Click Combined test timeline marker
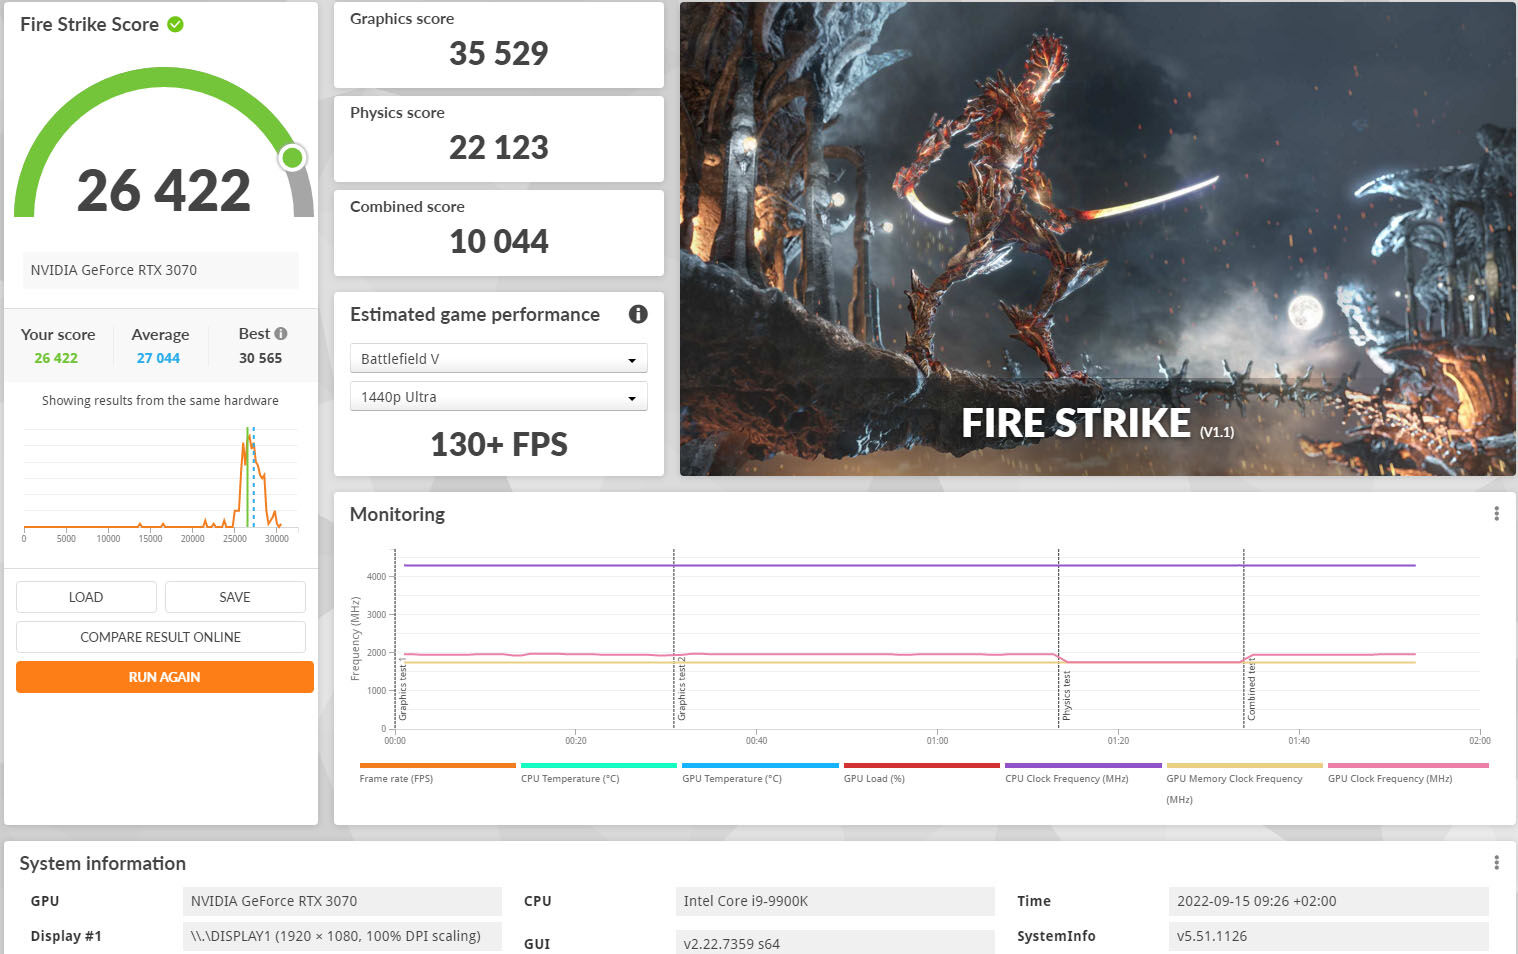This screenshot has width=1518, height=954. click(x=1251, y=690)
